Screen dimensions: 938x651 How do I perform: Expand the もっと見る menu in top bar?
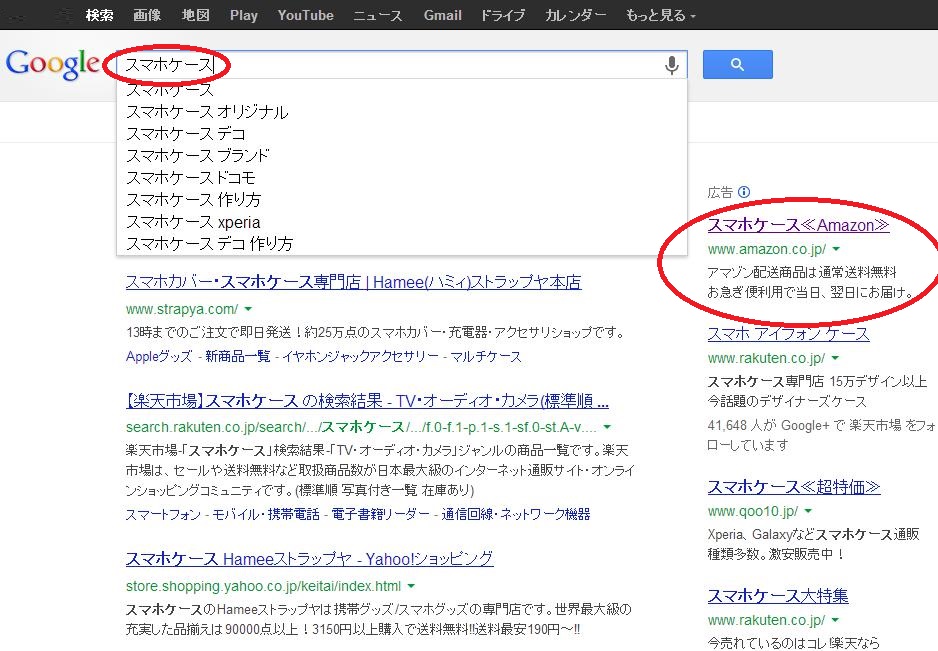pyautogui.click(x=660, y=15)
